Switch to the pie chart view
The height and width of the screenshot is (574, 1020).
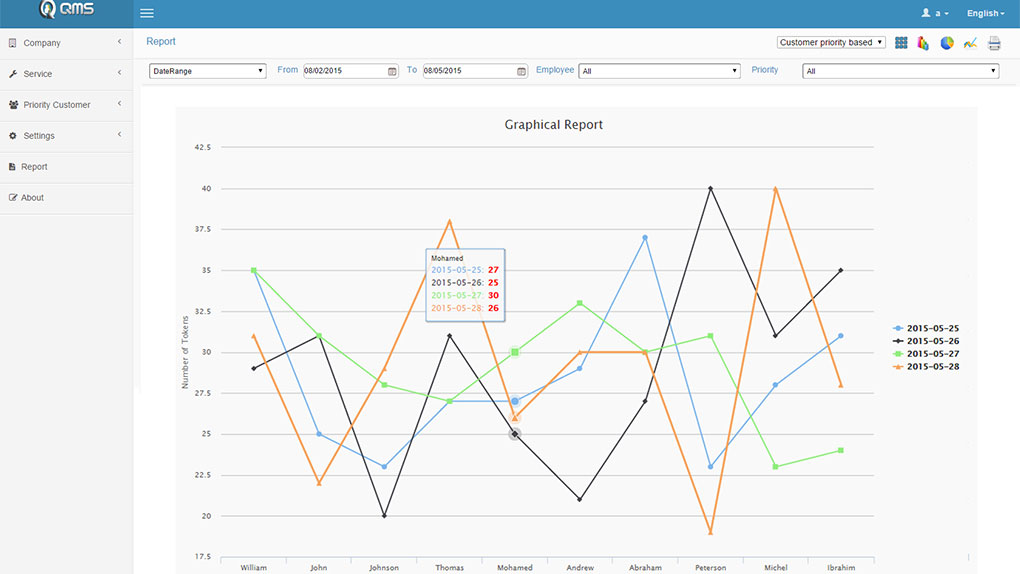click(946, 43)
